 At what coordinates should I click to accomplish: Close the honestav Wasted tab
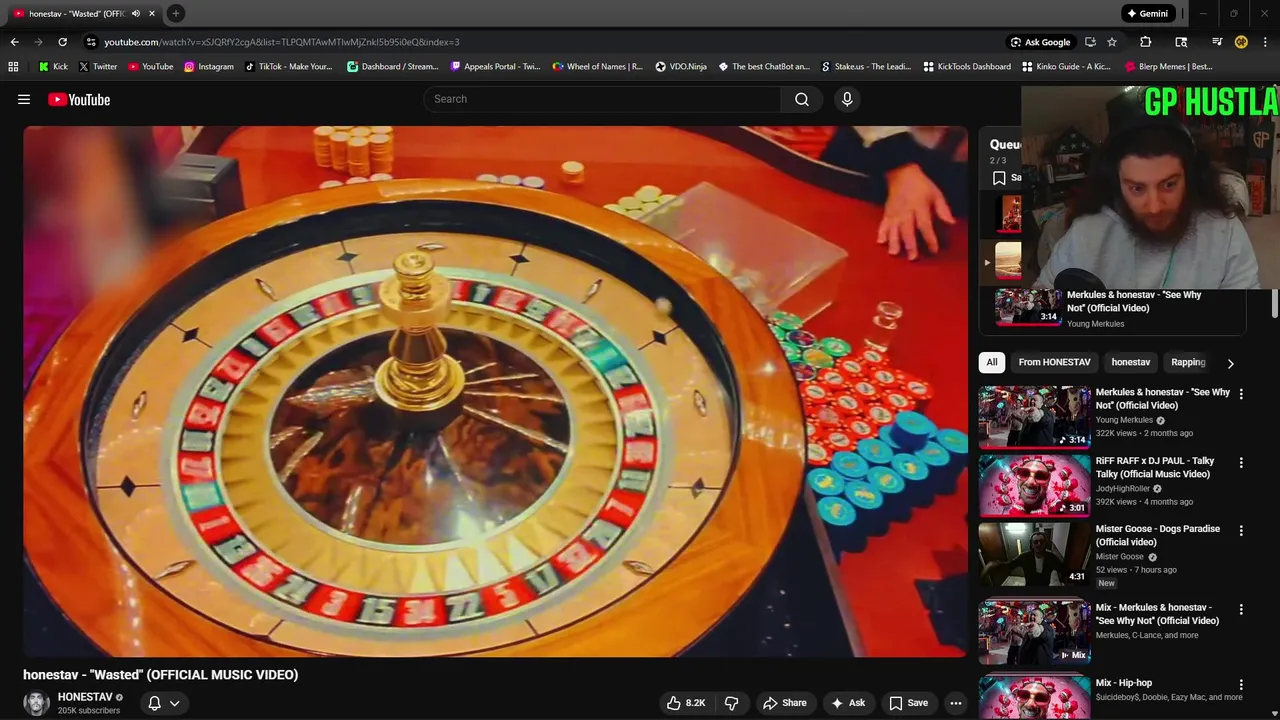[x=152, y=13]
